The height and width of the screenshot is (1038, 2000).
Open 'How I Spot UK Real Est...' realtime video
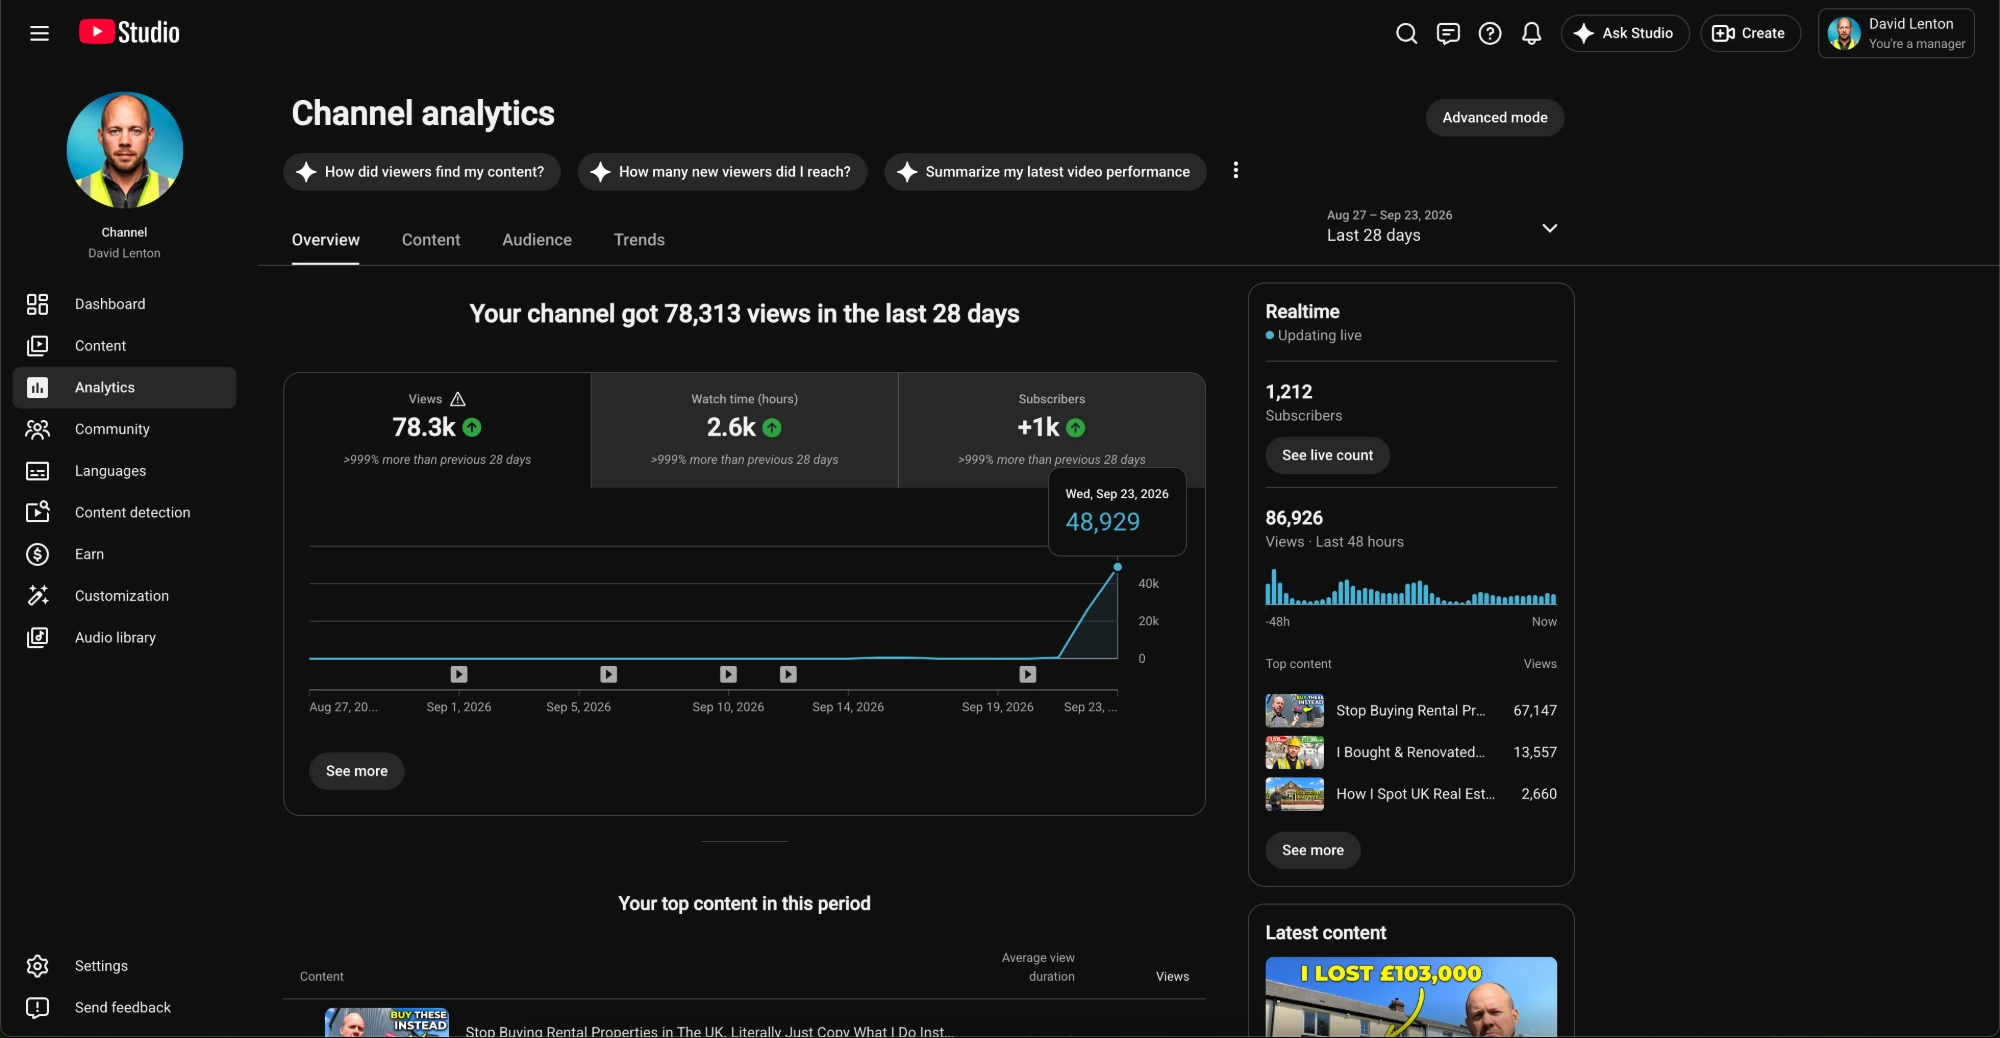[1411, 794]
